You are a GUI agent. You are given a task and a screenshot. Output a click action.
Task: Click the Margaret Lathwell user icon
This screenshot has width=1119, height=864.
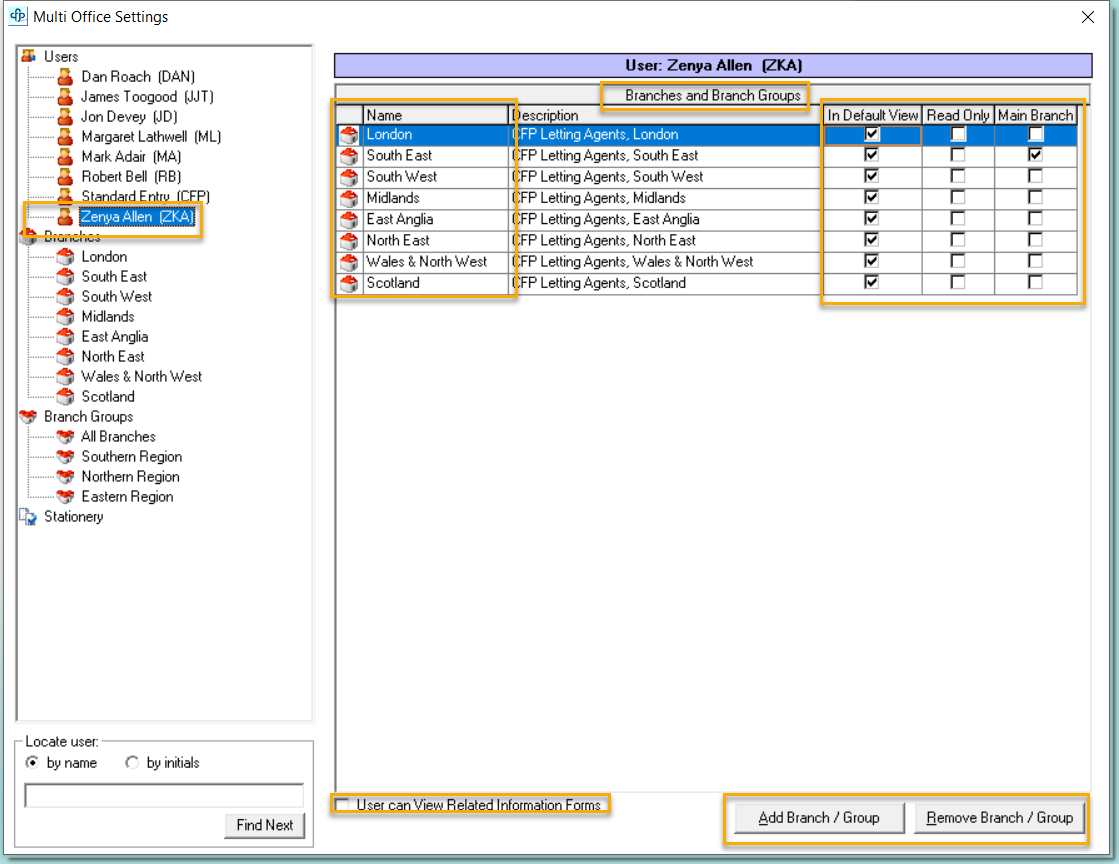[66, 136]
